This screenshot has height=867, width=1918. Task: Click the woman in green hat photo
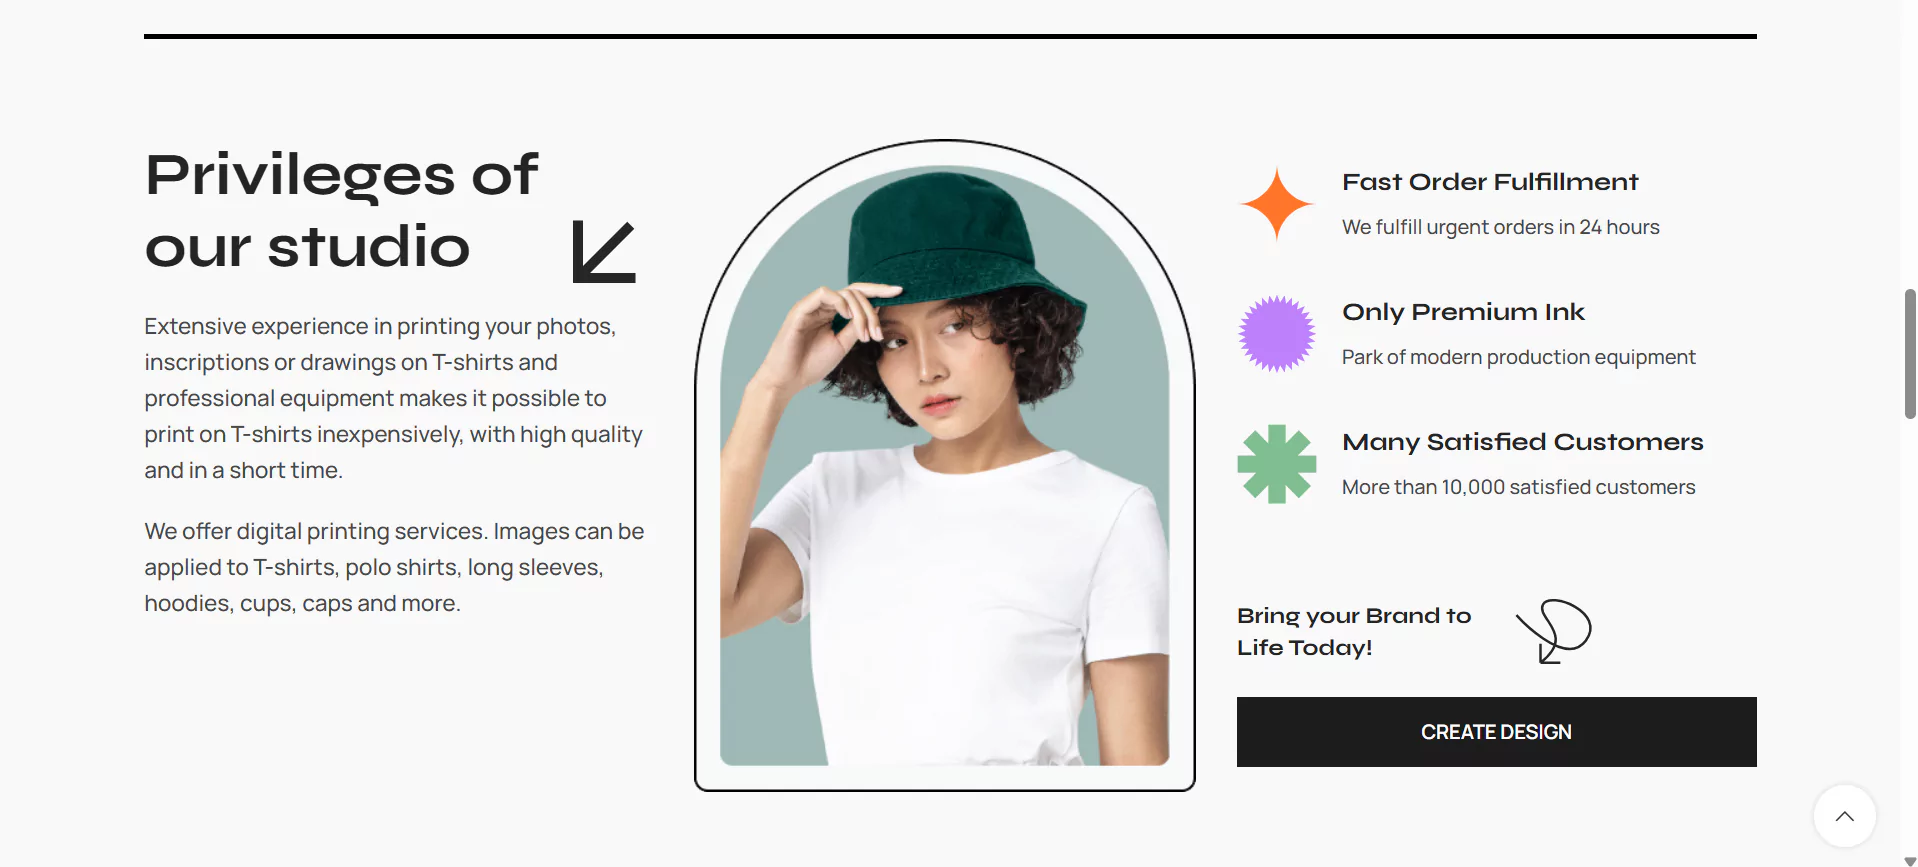click(945, 465)
